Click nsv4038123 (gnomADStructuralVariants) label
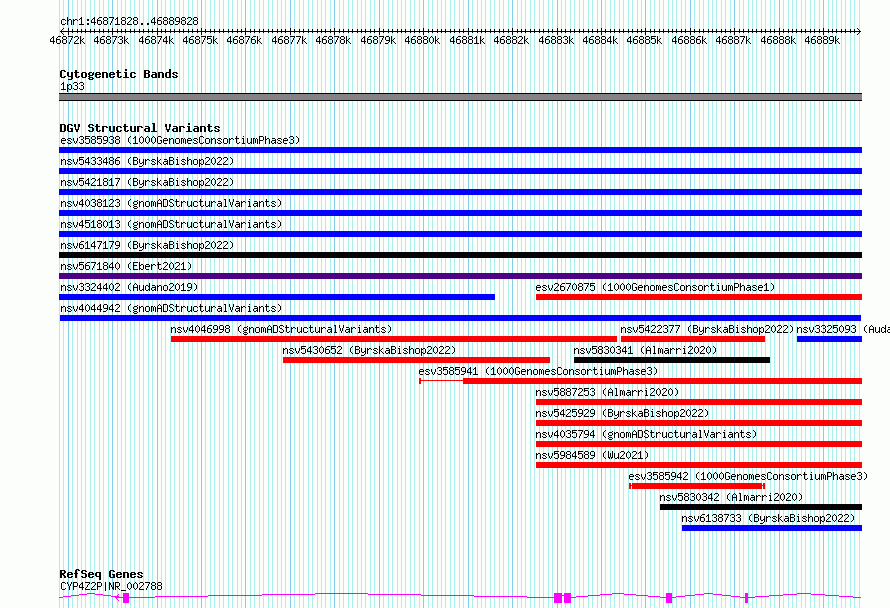This screenshot has width=890, height=608. 171,203
